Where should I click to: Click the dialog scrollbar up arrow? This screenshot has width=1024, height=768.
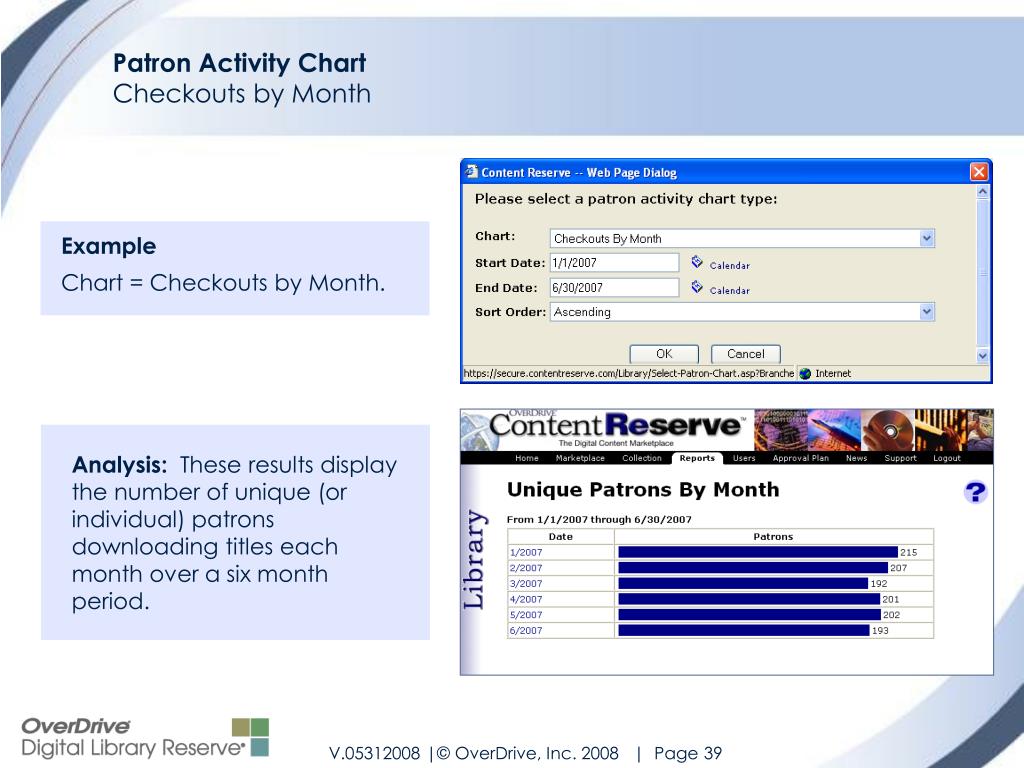coord(982,192)
